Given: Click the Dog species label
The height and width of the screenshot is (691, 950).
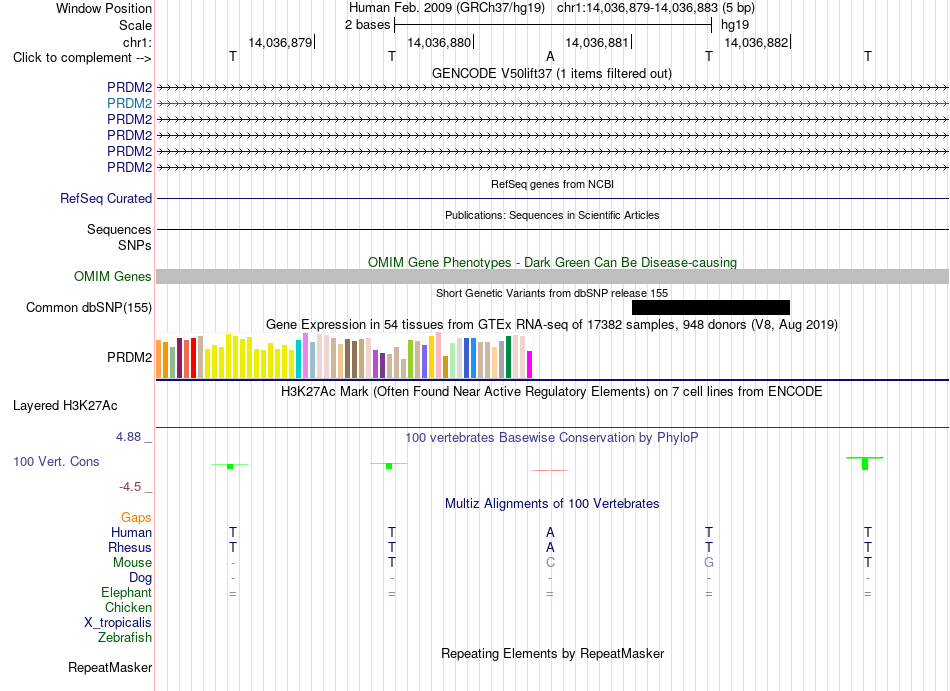Looking at the screenshot, I should [x=140, y=578].
